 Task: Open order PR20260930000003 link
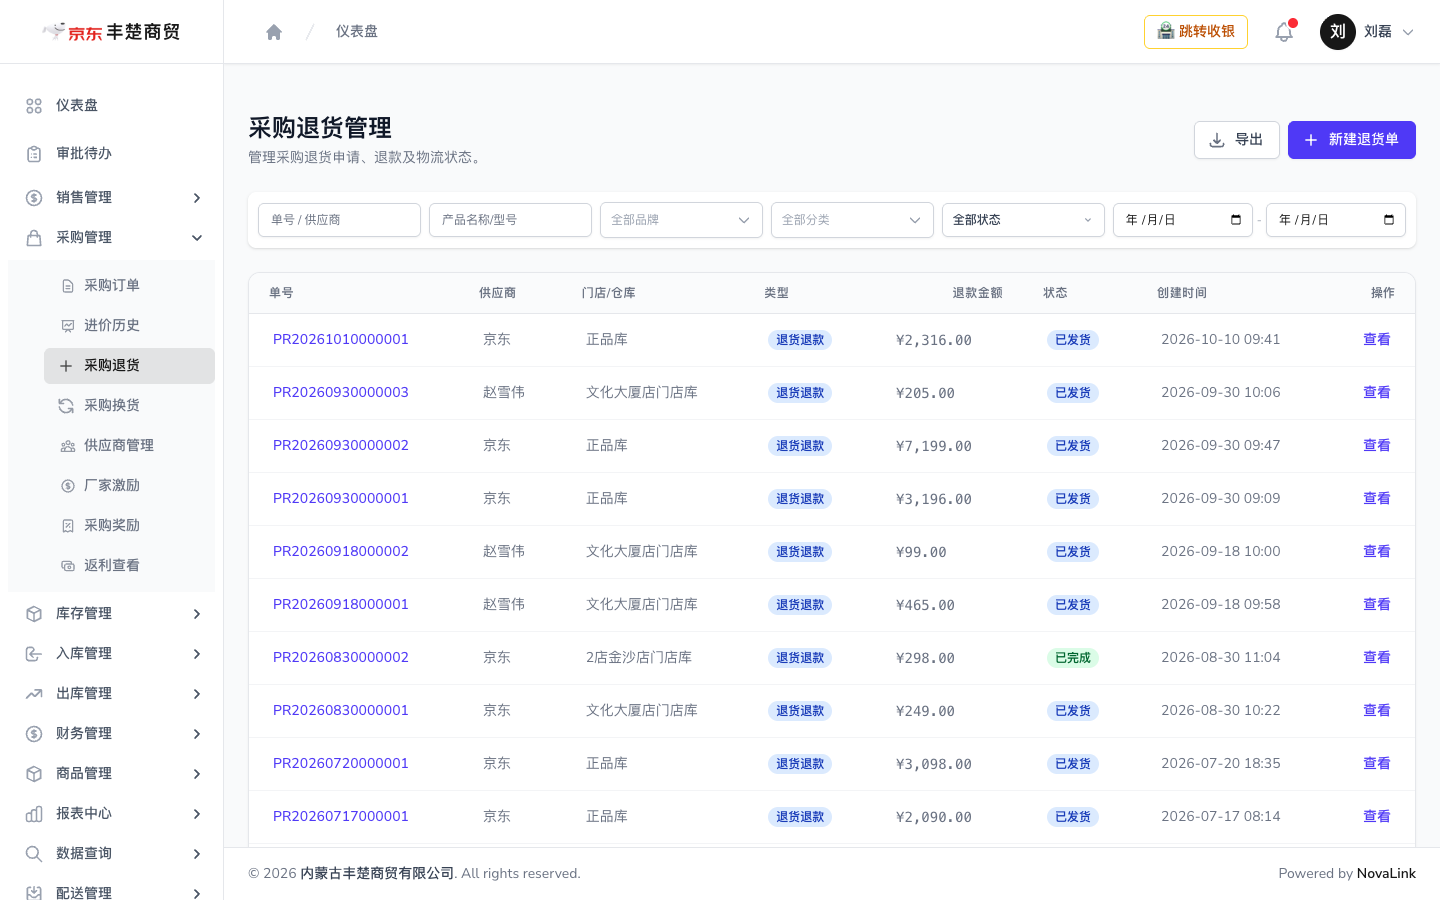pyautogui.click(x=341, y=393)
